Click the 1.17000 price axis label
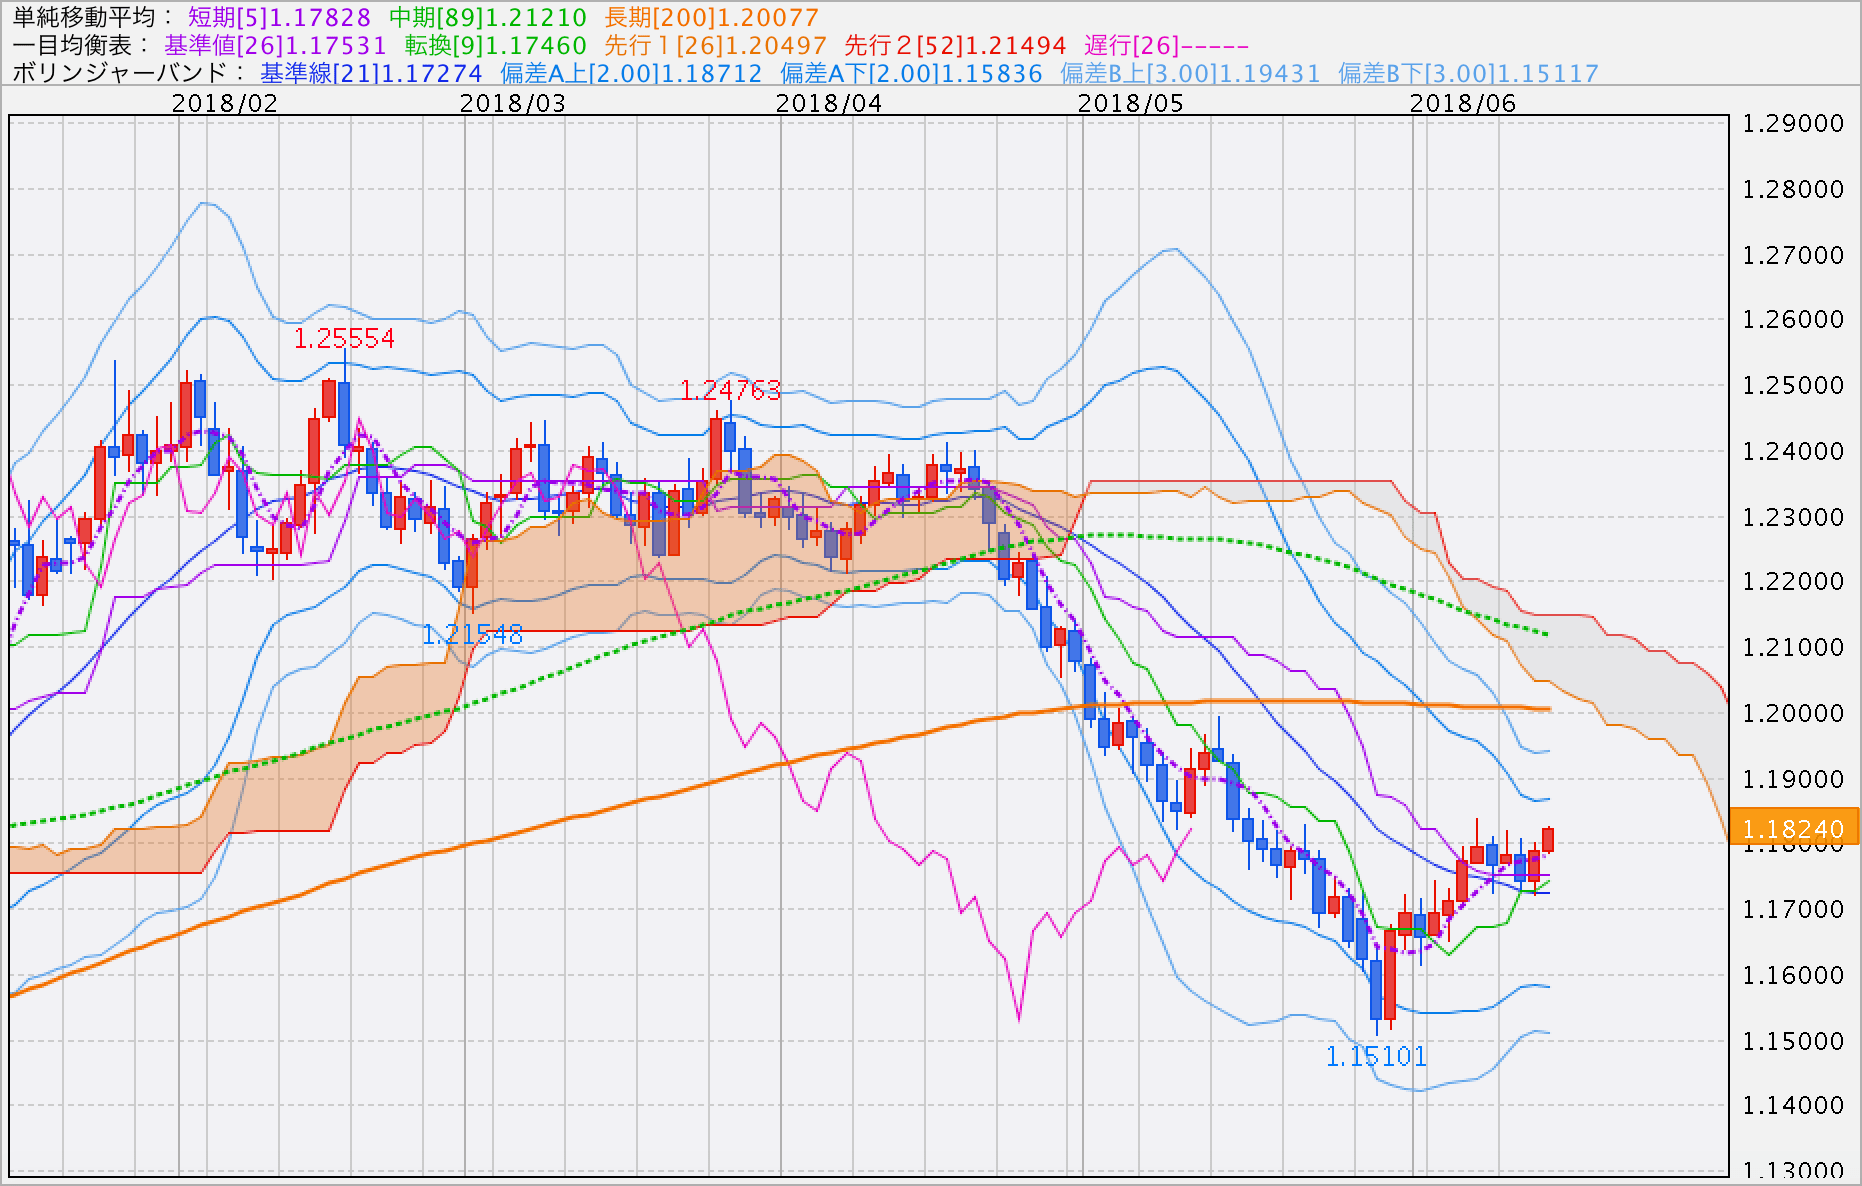Image resolution: width=1862 pixels, height=1186 pixels. [x=1793, y=909]
